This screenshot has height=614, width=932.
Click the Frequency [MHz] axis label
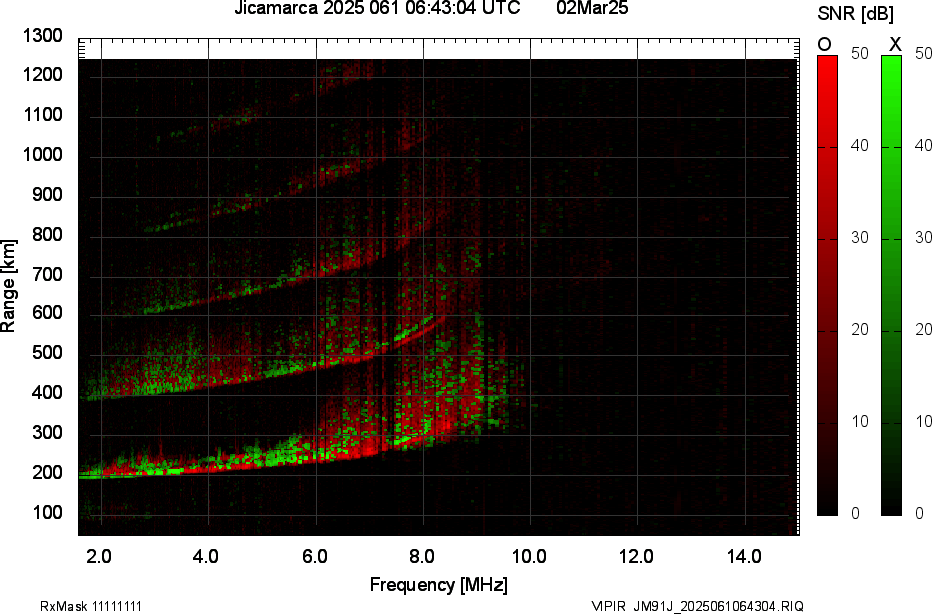tap(439, 585)
